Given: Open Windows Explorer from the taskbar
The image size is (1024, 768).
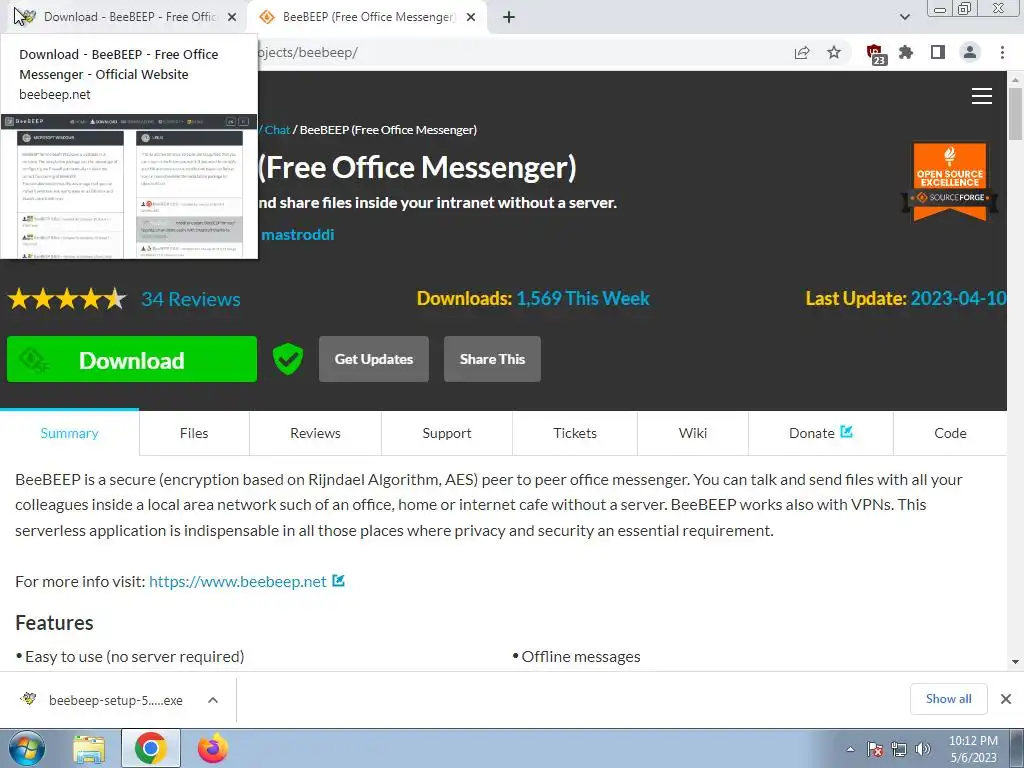Looking at the screenshot, I should pyautogui.click(x=89, y=748).
